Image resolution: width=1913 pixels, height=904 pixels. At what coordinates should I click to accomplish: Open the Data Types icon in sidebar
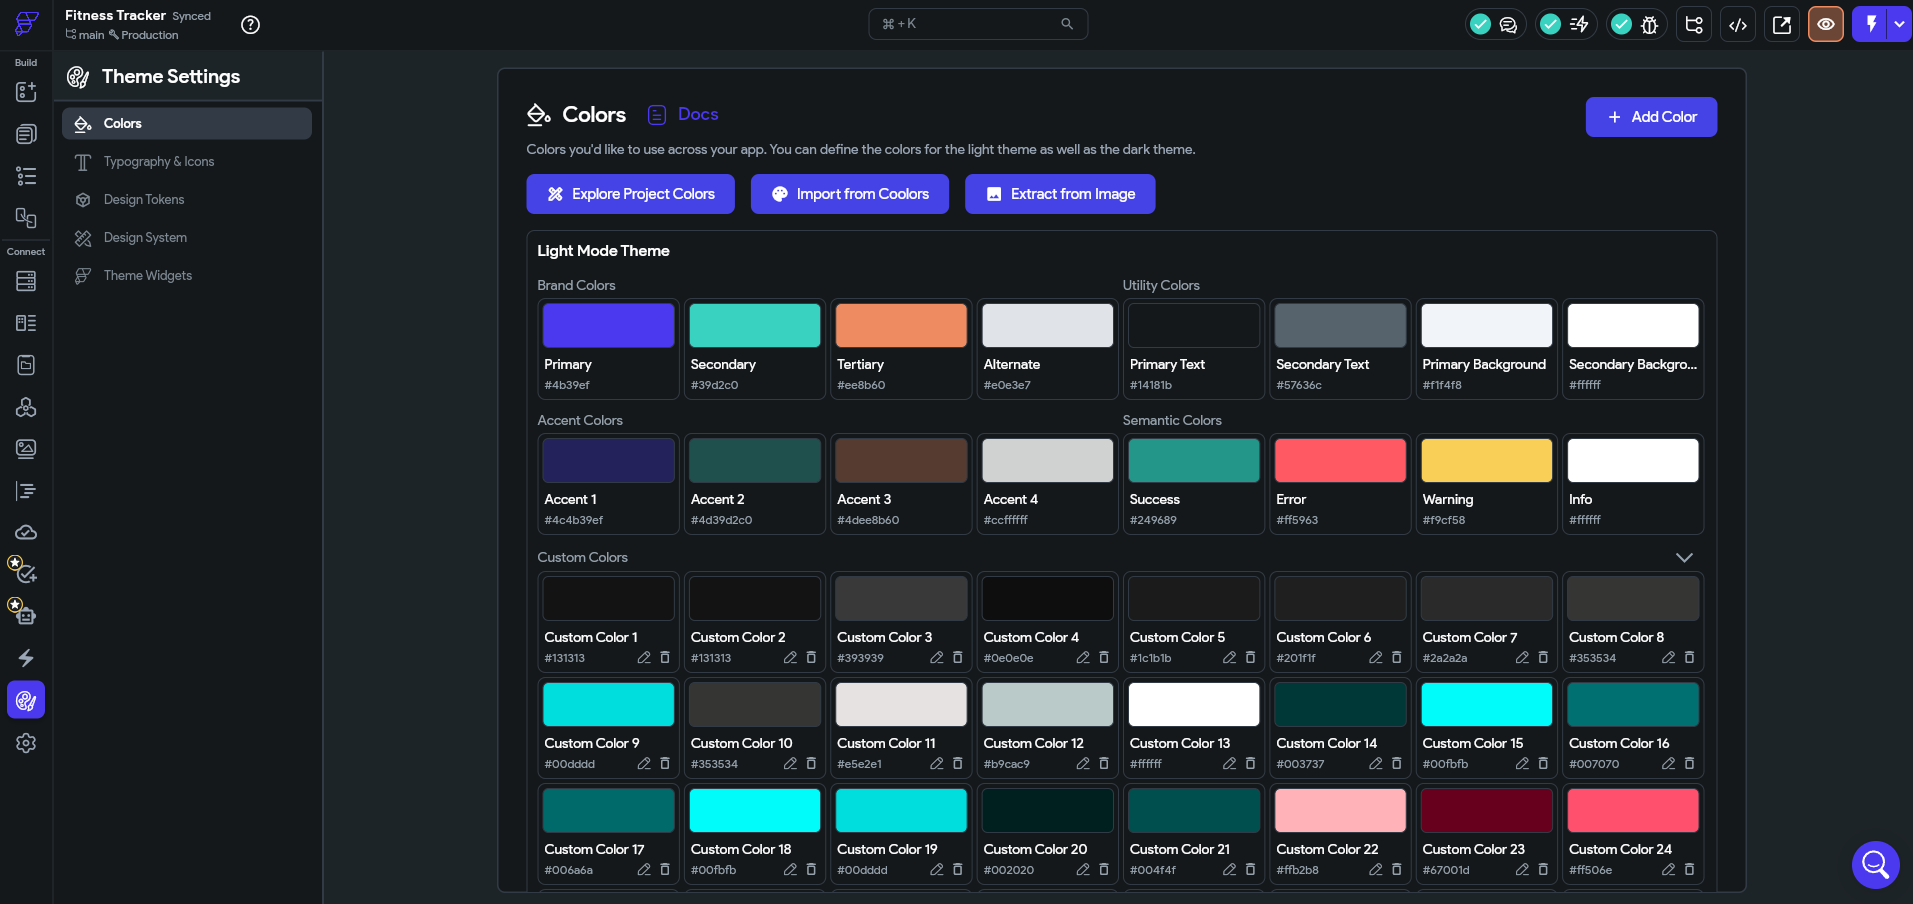(x=26, y=323)
